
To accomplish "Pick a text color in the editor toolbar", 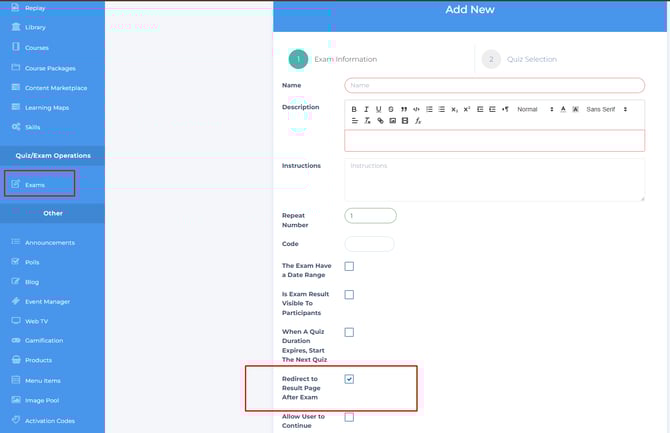I will pos(563,109).
